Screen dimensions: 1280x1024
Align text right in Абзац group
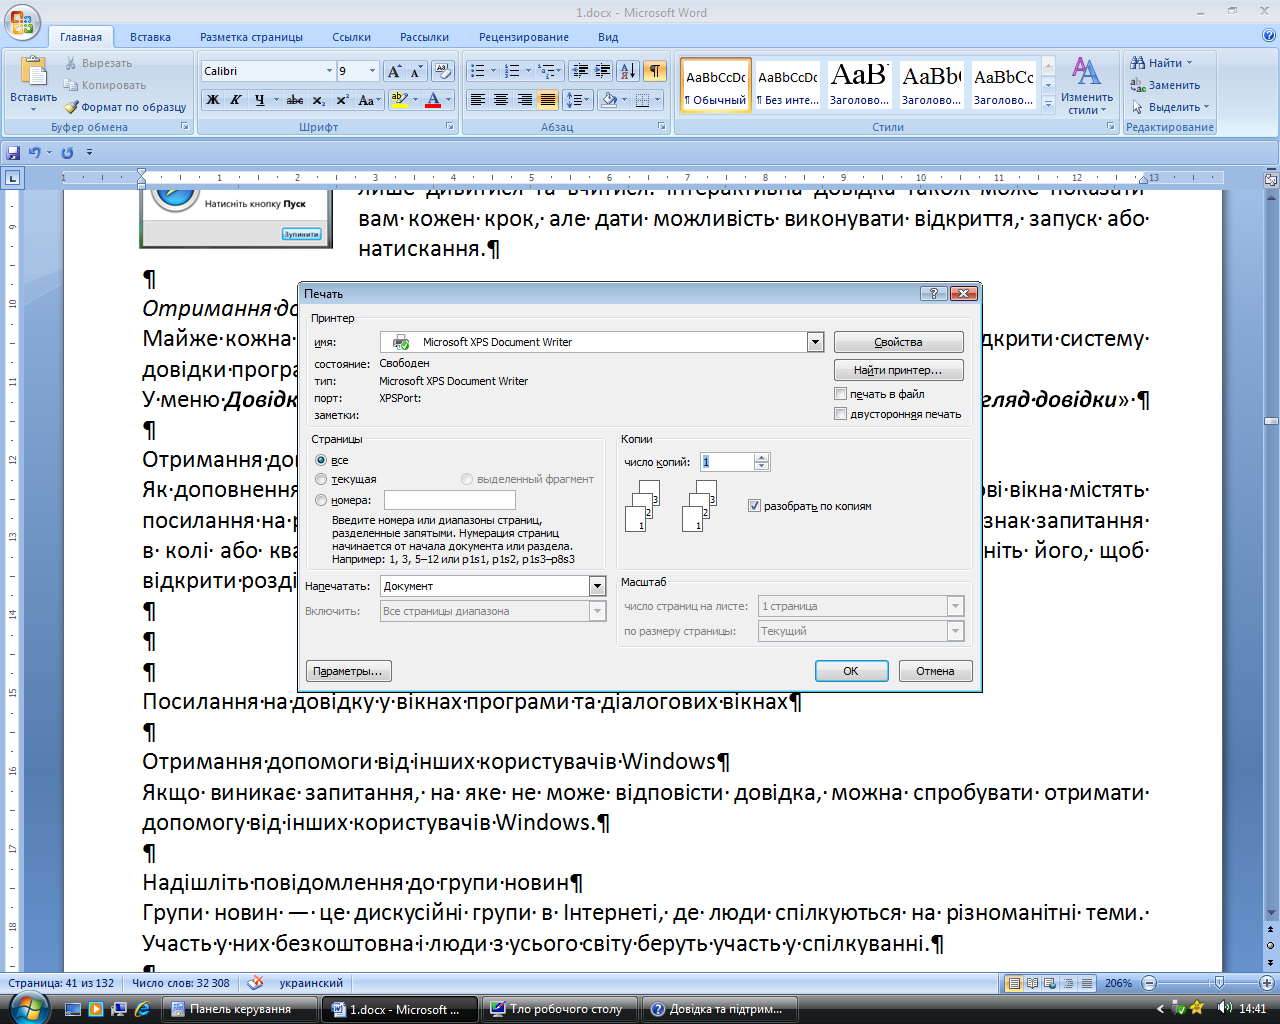(x=524, y=100)
